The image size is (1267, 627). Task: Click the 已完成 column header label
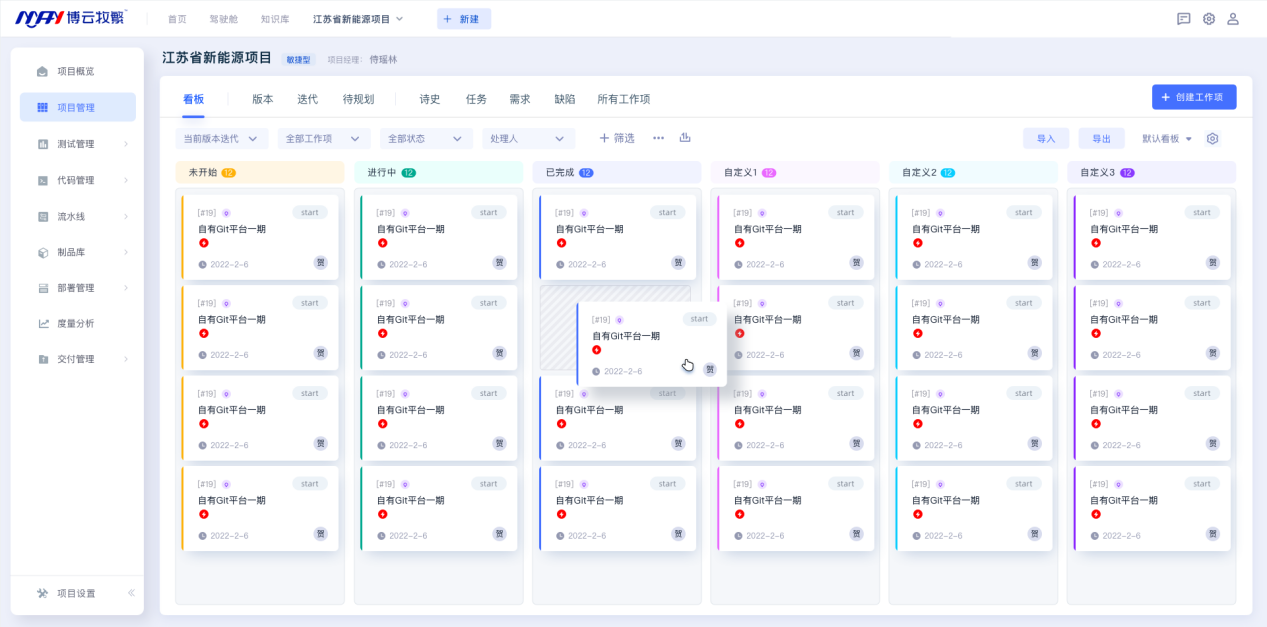[x=559, y=173]
